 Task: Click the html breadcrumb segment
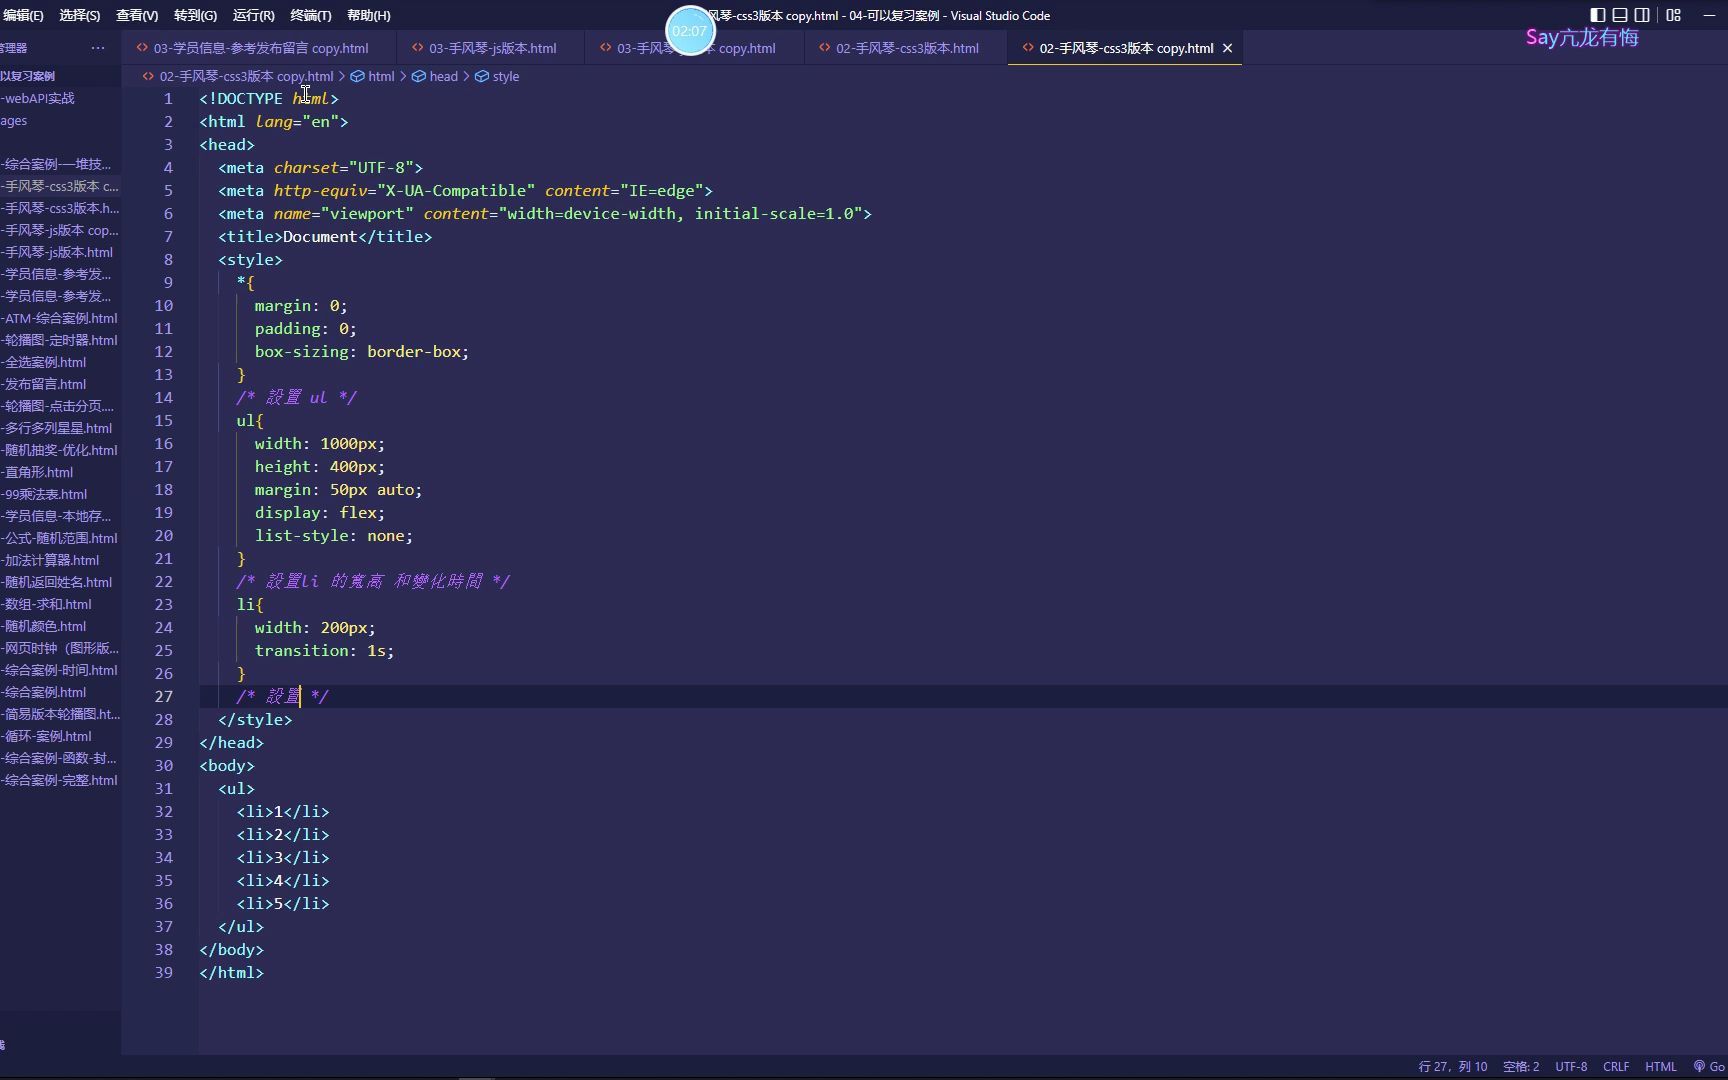click(x=381, y=76)
